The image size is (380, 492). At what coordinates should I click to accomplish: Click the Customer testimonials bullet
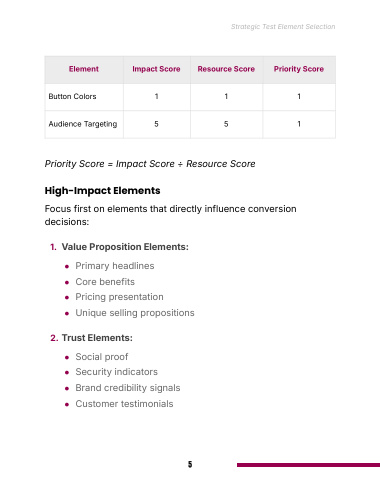tap(124, 404)
